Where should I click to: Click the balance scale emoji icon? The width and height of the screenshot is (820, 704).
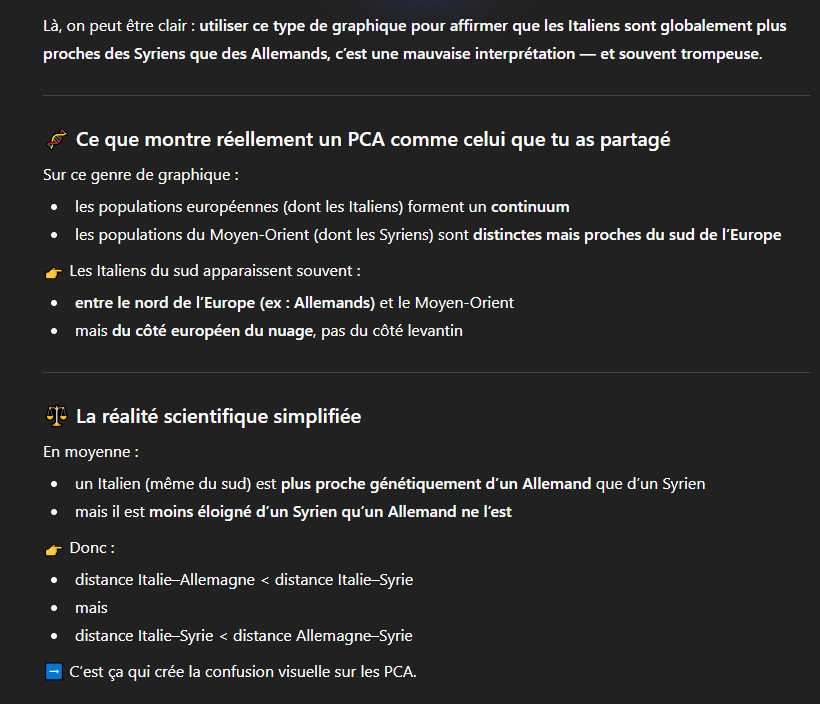pyautogui.click(x=56, y=416)
